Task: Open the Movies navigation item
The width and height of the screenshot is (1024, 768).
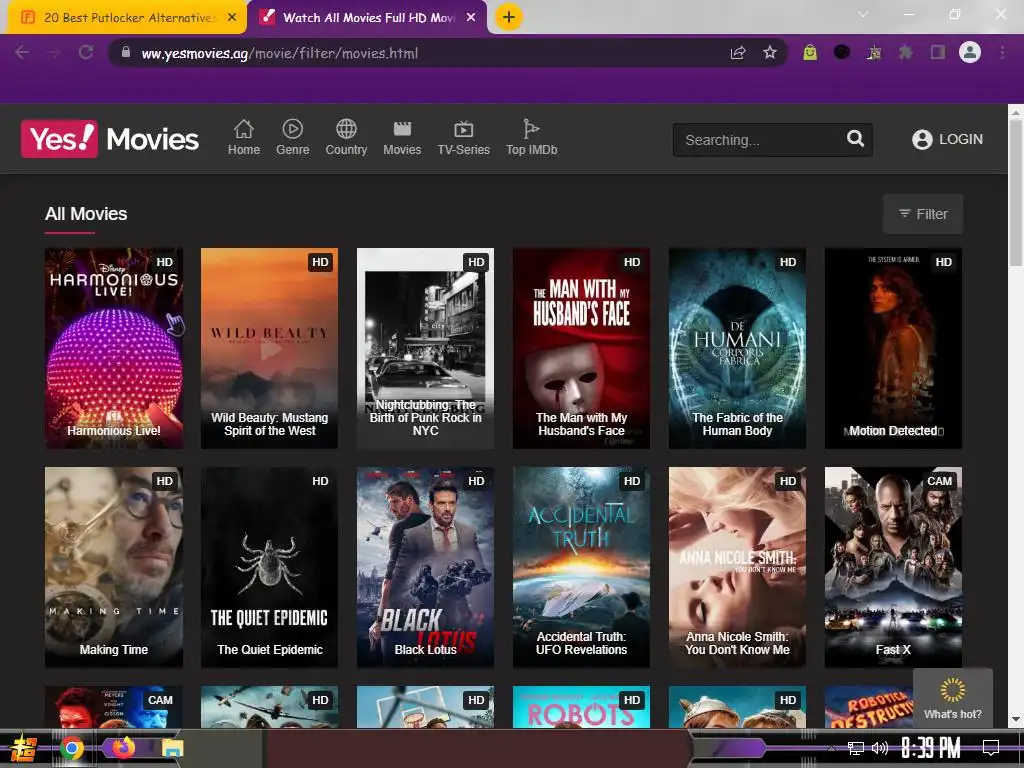Action: coord(402,138)
